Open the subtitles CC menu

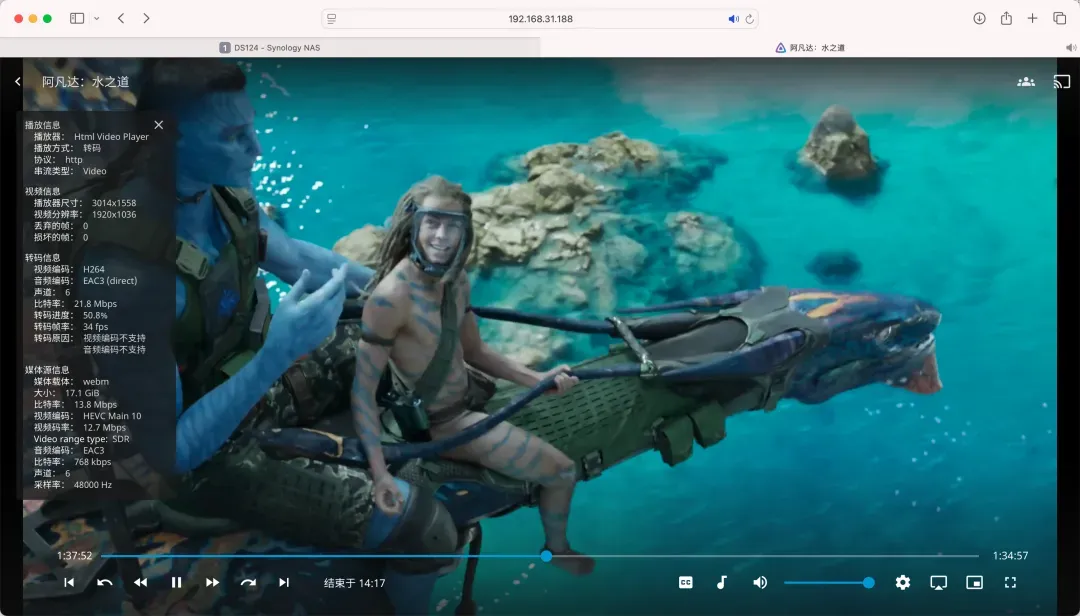[x=686, y=582]
